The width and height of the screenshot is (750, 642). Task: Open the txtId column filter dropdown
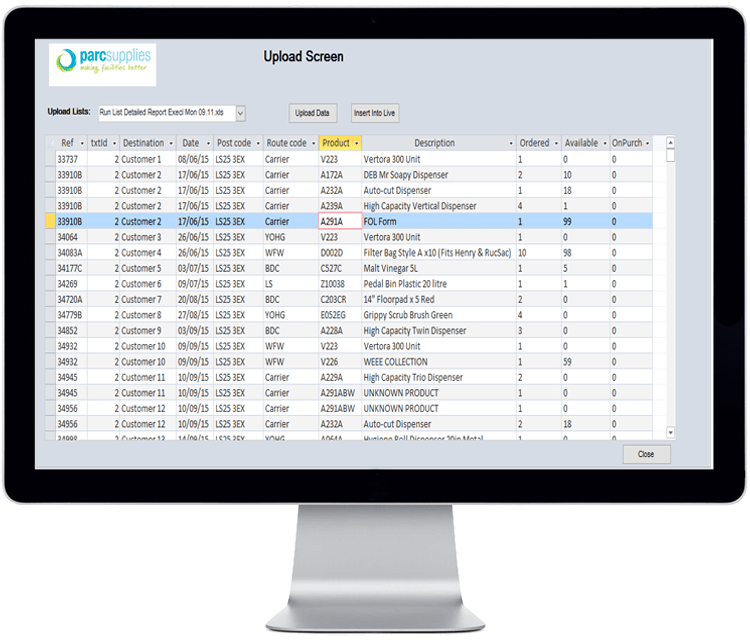pos(114,144)
